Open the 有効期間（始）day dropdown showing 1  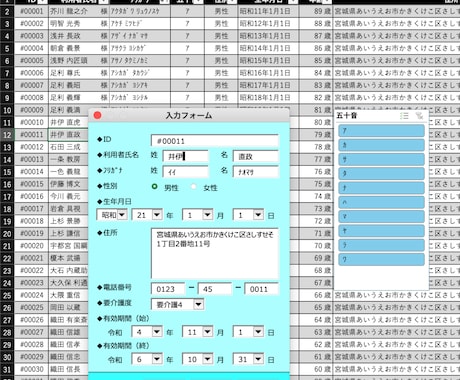(258, 332)
